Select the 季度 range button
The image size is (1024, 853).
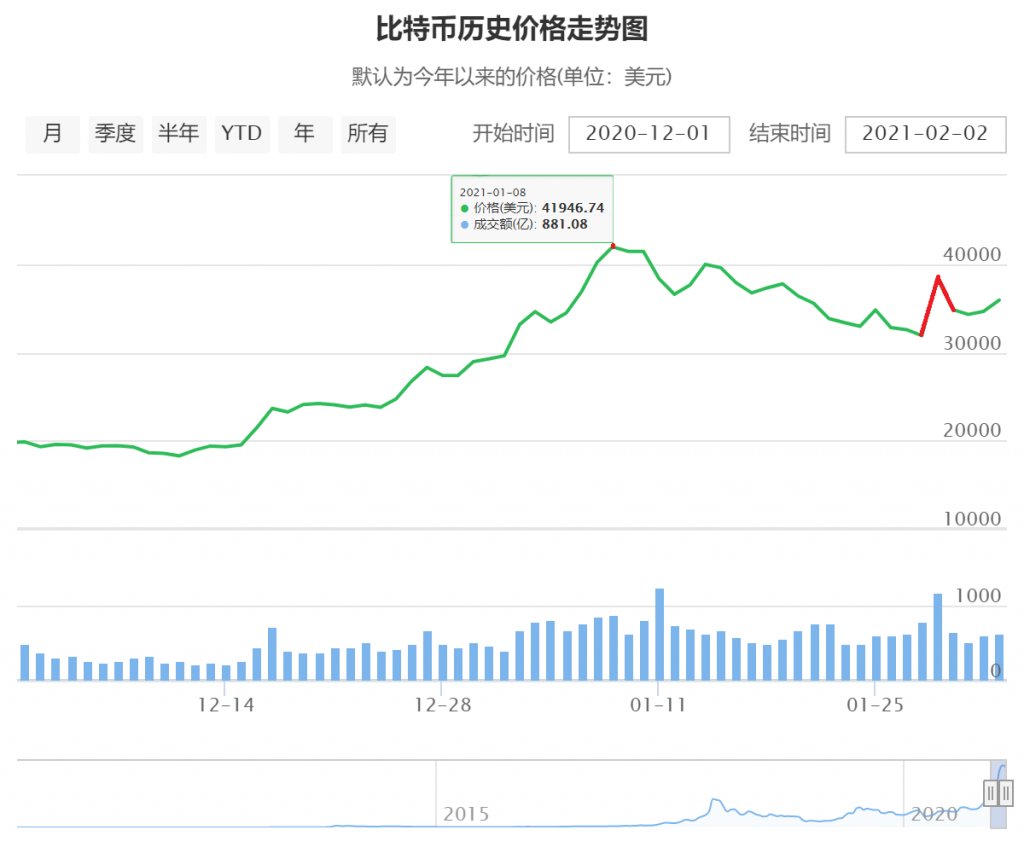115,134
